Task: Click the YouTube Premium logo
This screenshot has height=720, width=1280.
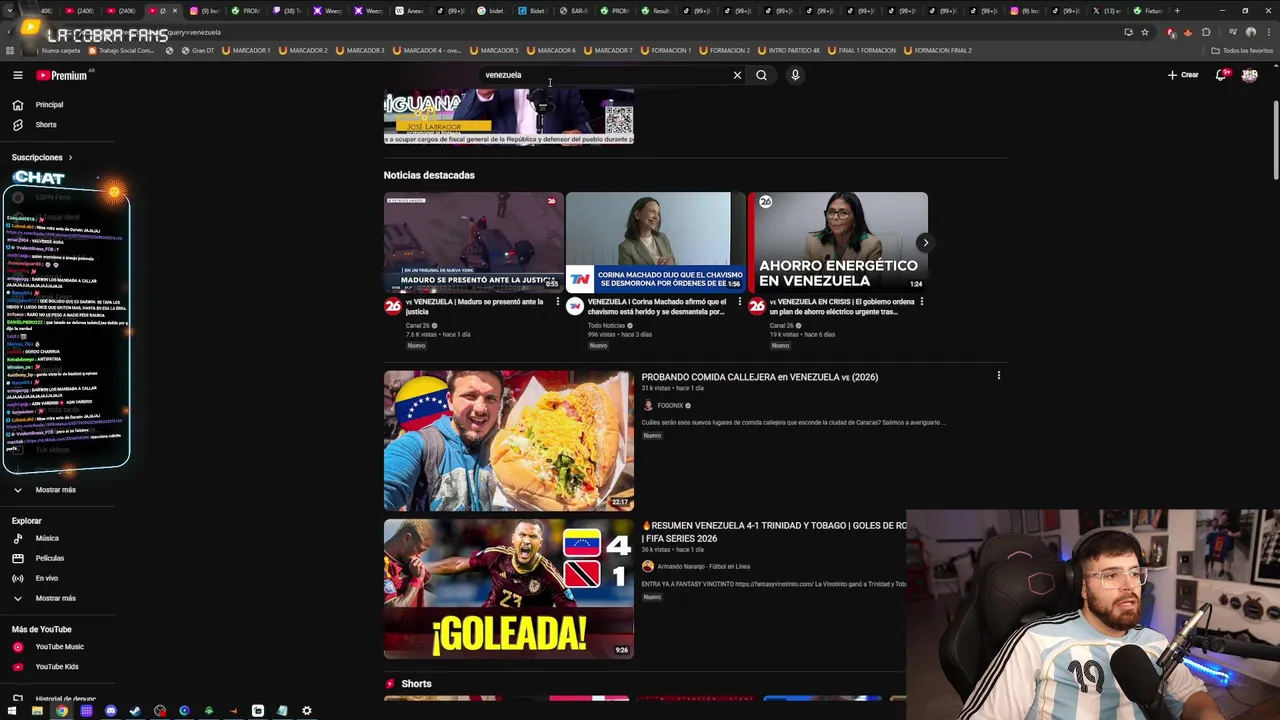Action: pyautogui.click(x=62, y=75)
